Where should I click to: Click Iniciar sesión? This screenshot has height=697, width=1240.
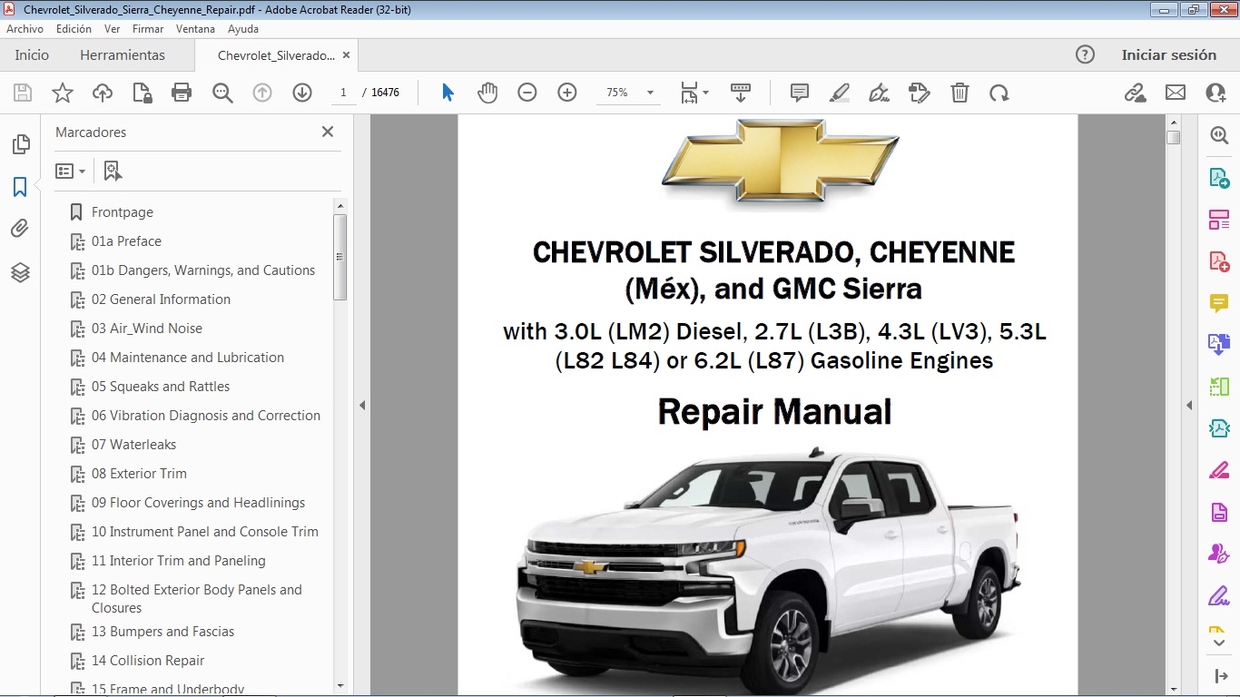click(x=1171, y=55)
